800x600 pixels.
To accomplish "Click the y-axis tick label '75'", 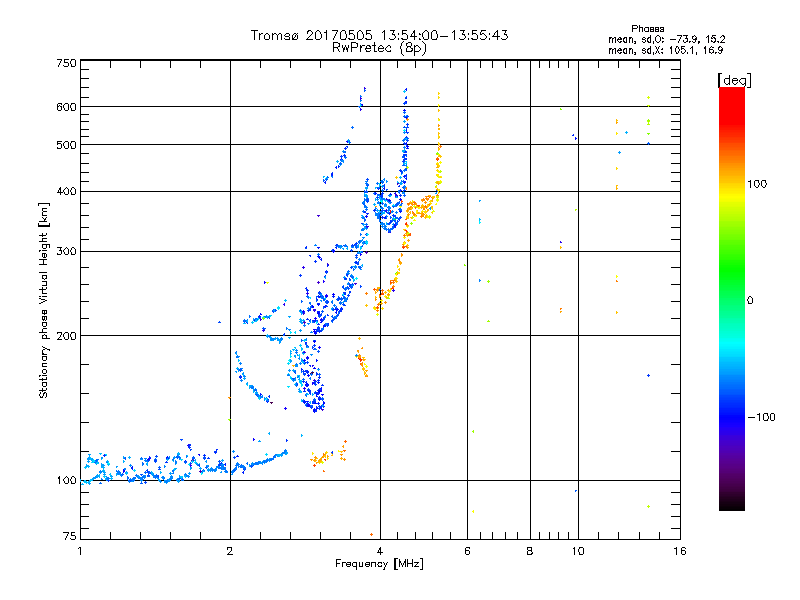I will [x=70, y=536].
